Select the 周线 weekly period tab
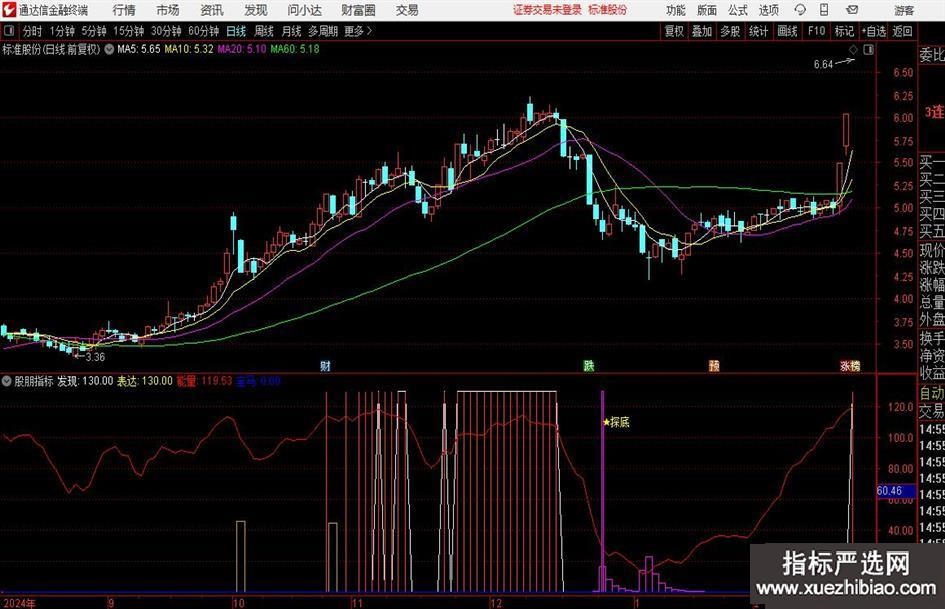The image size is (945, 609). click(x=264, y=31)
